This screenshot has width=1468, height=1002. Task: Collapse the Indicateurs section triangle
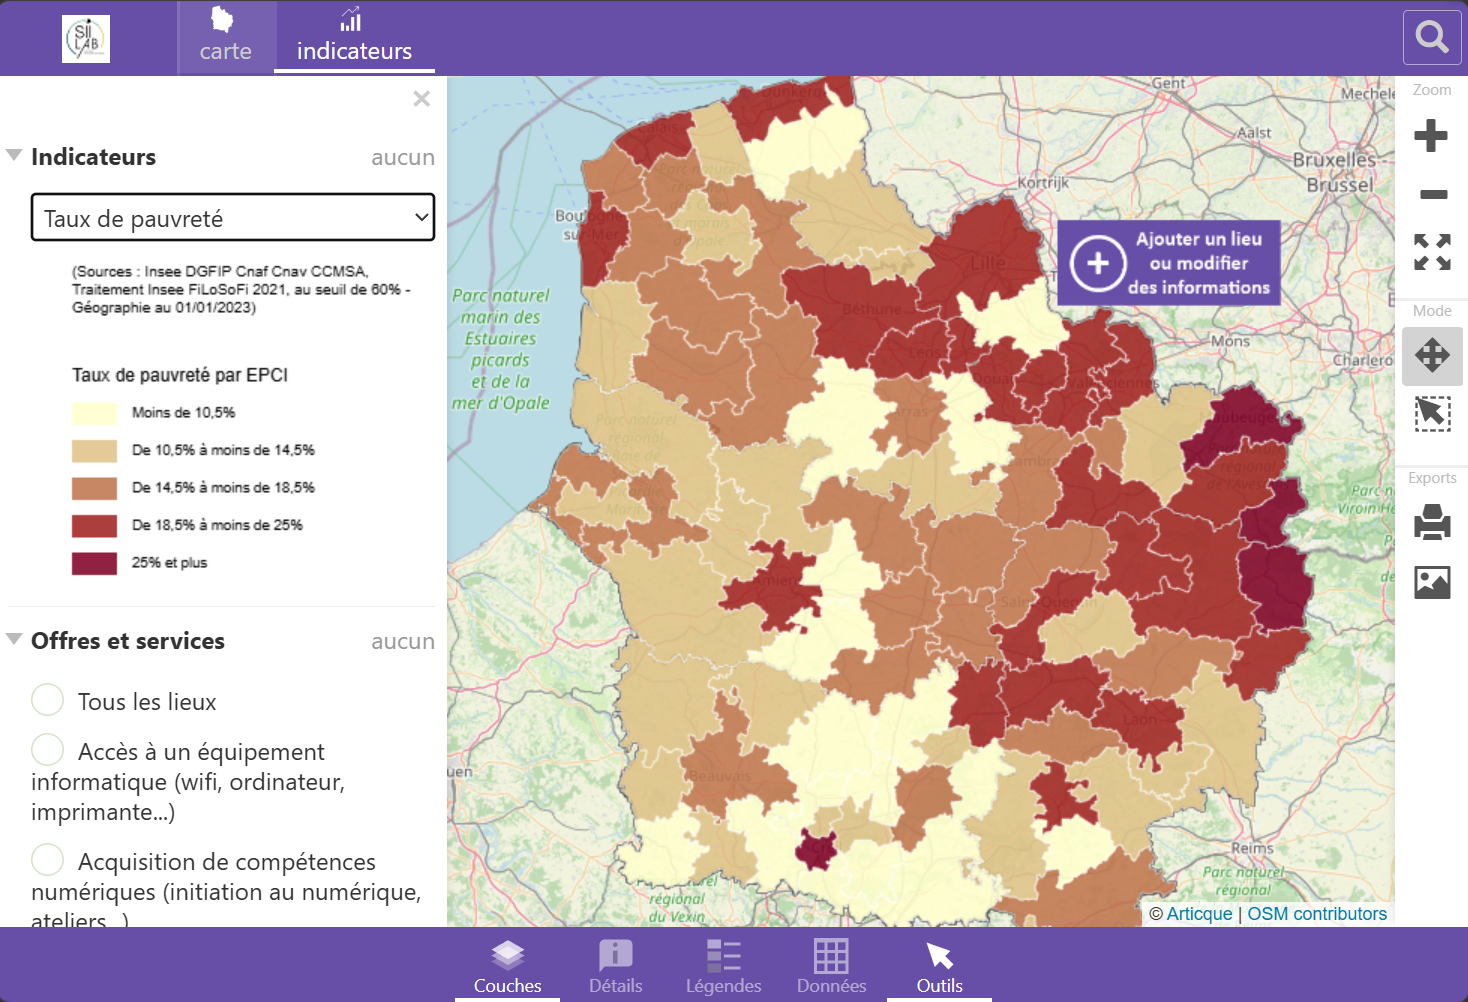[x=14, y=155]
